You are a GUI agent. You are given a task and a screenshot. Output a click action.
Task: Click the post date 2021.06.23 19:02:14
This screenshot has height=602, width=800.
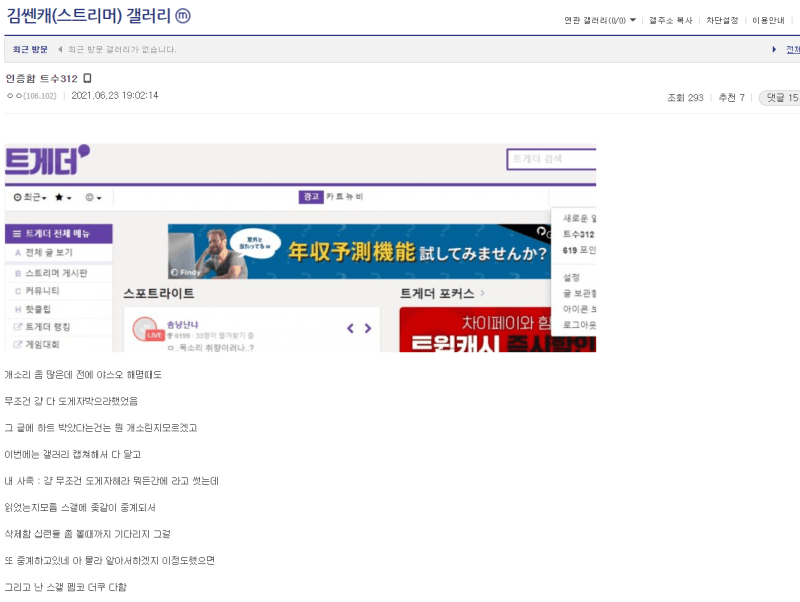click(115, 95)
